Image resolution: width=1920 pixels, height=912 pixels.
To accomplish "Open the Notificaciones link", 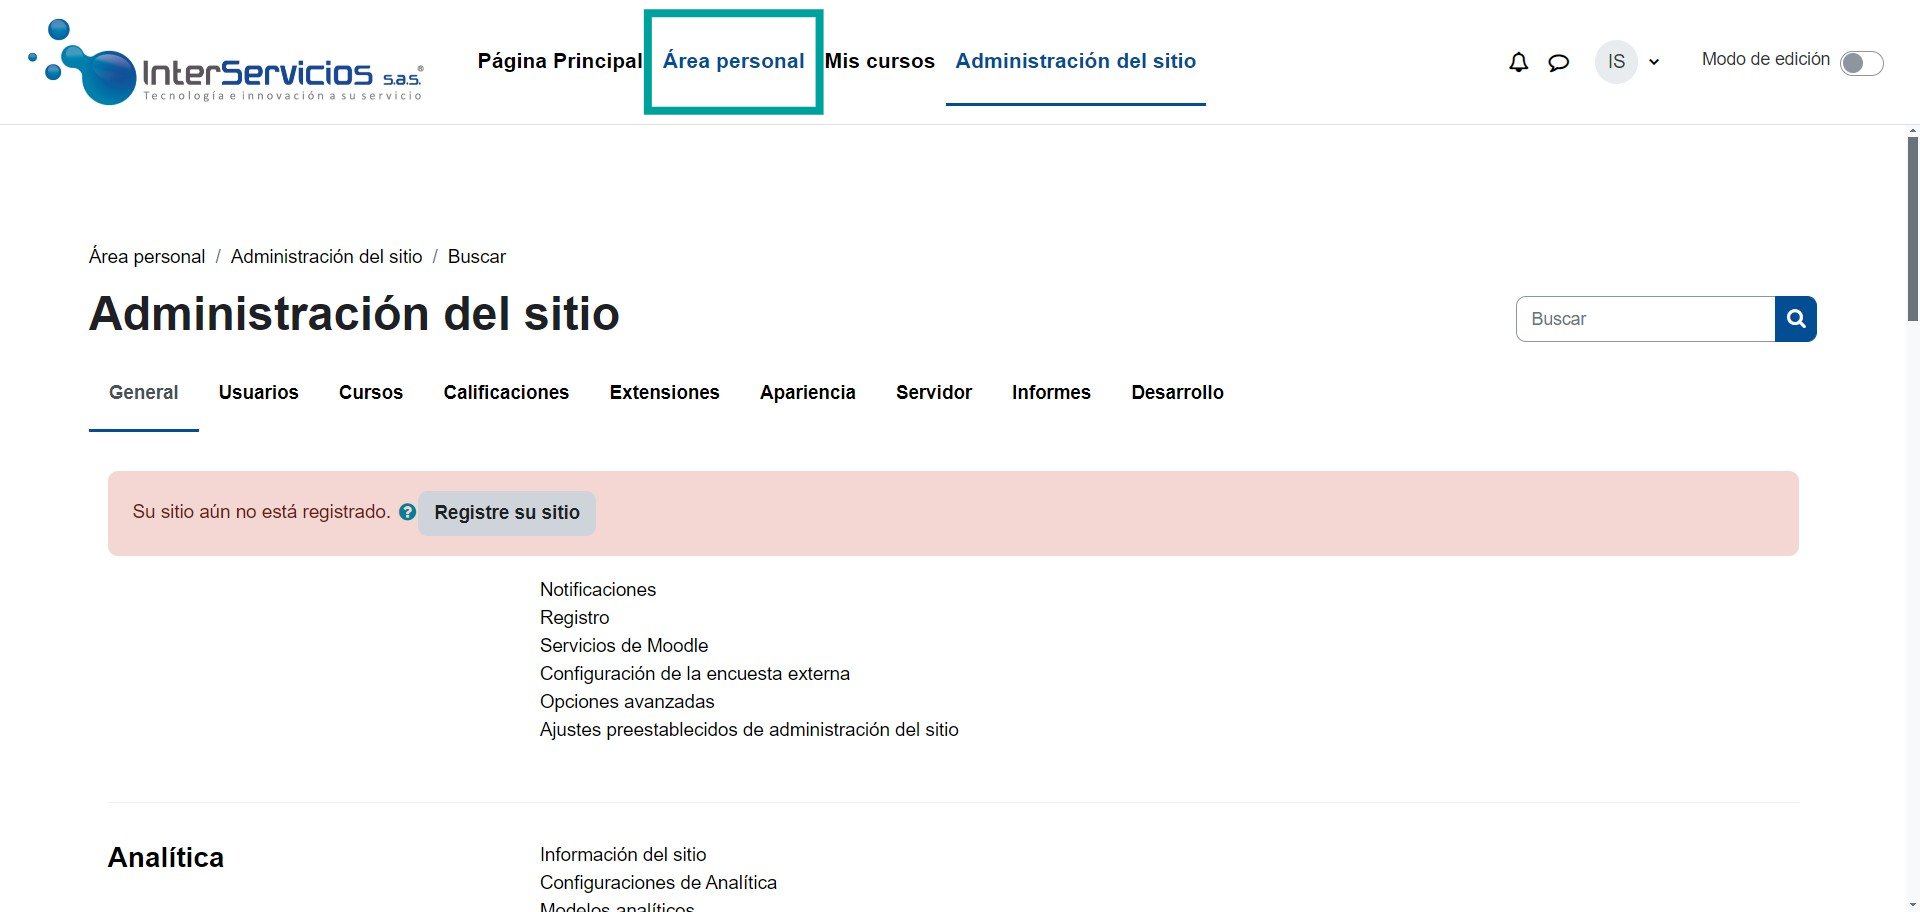I will pyautogui.click(x=597, y=590).
